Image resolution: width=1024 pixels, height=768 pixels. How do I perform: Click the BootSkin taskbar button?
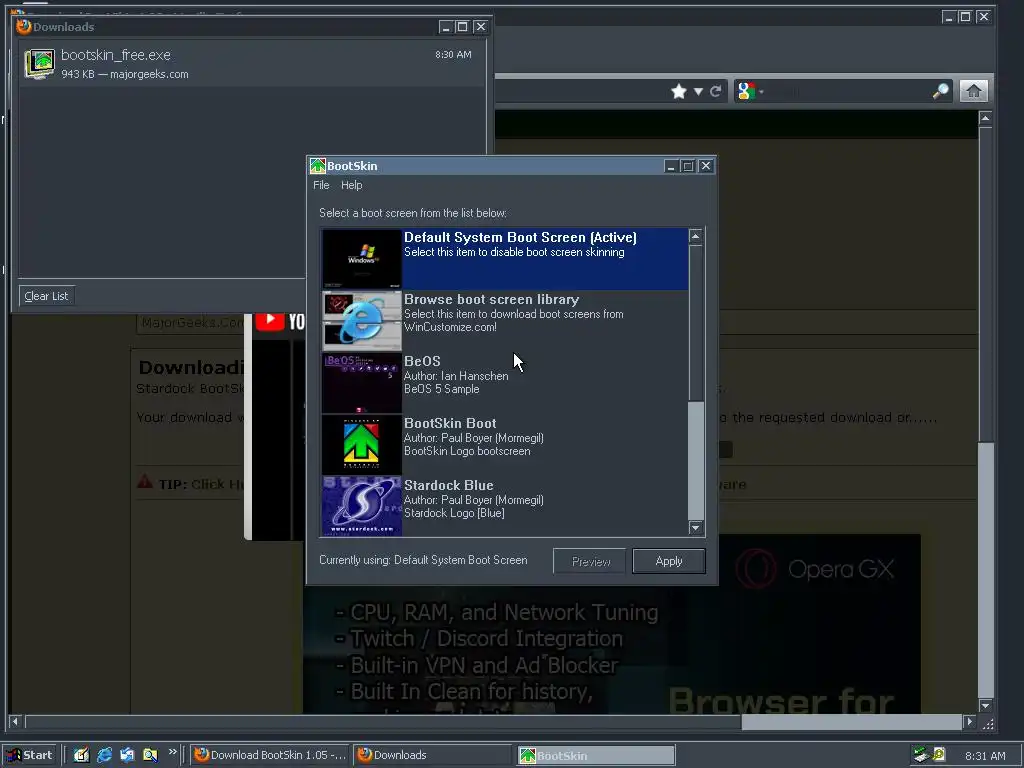point(596,755)
